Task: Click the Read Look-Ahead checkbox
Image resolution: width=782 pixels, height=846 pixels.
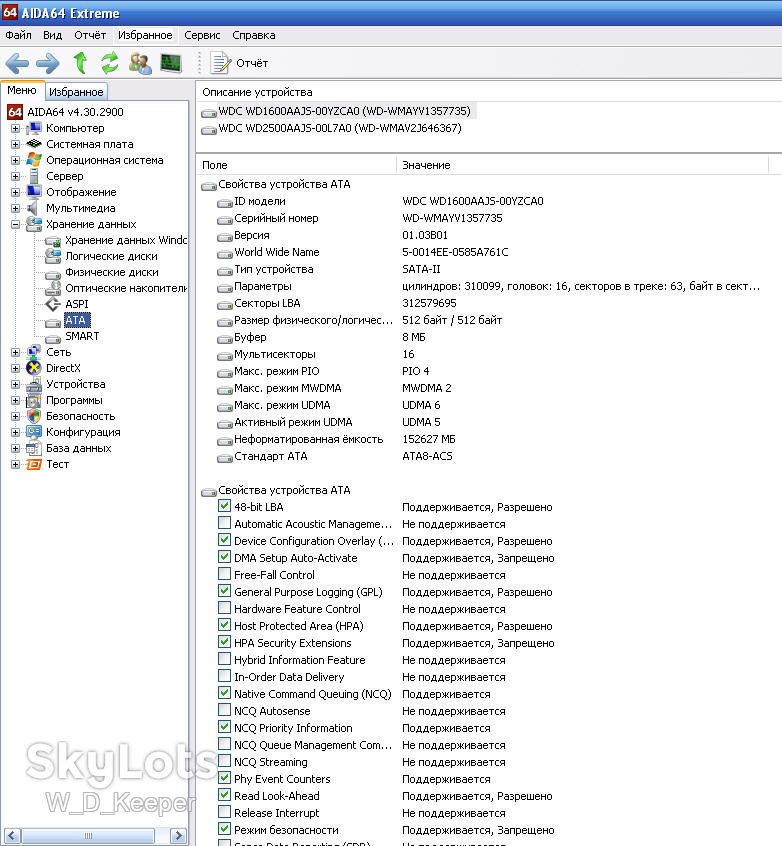Action: 225,795
